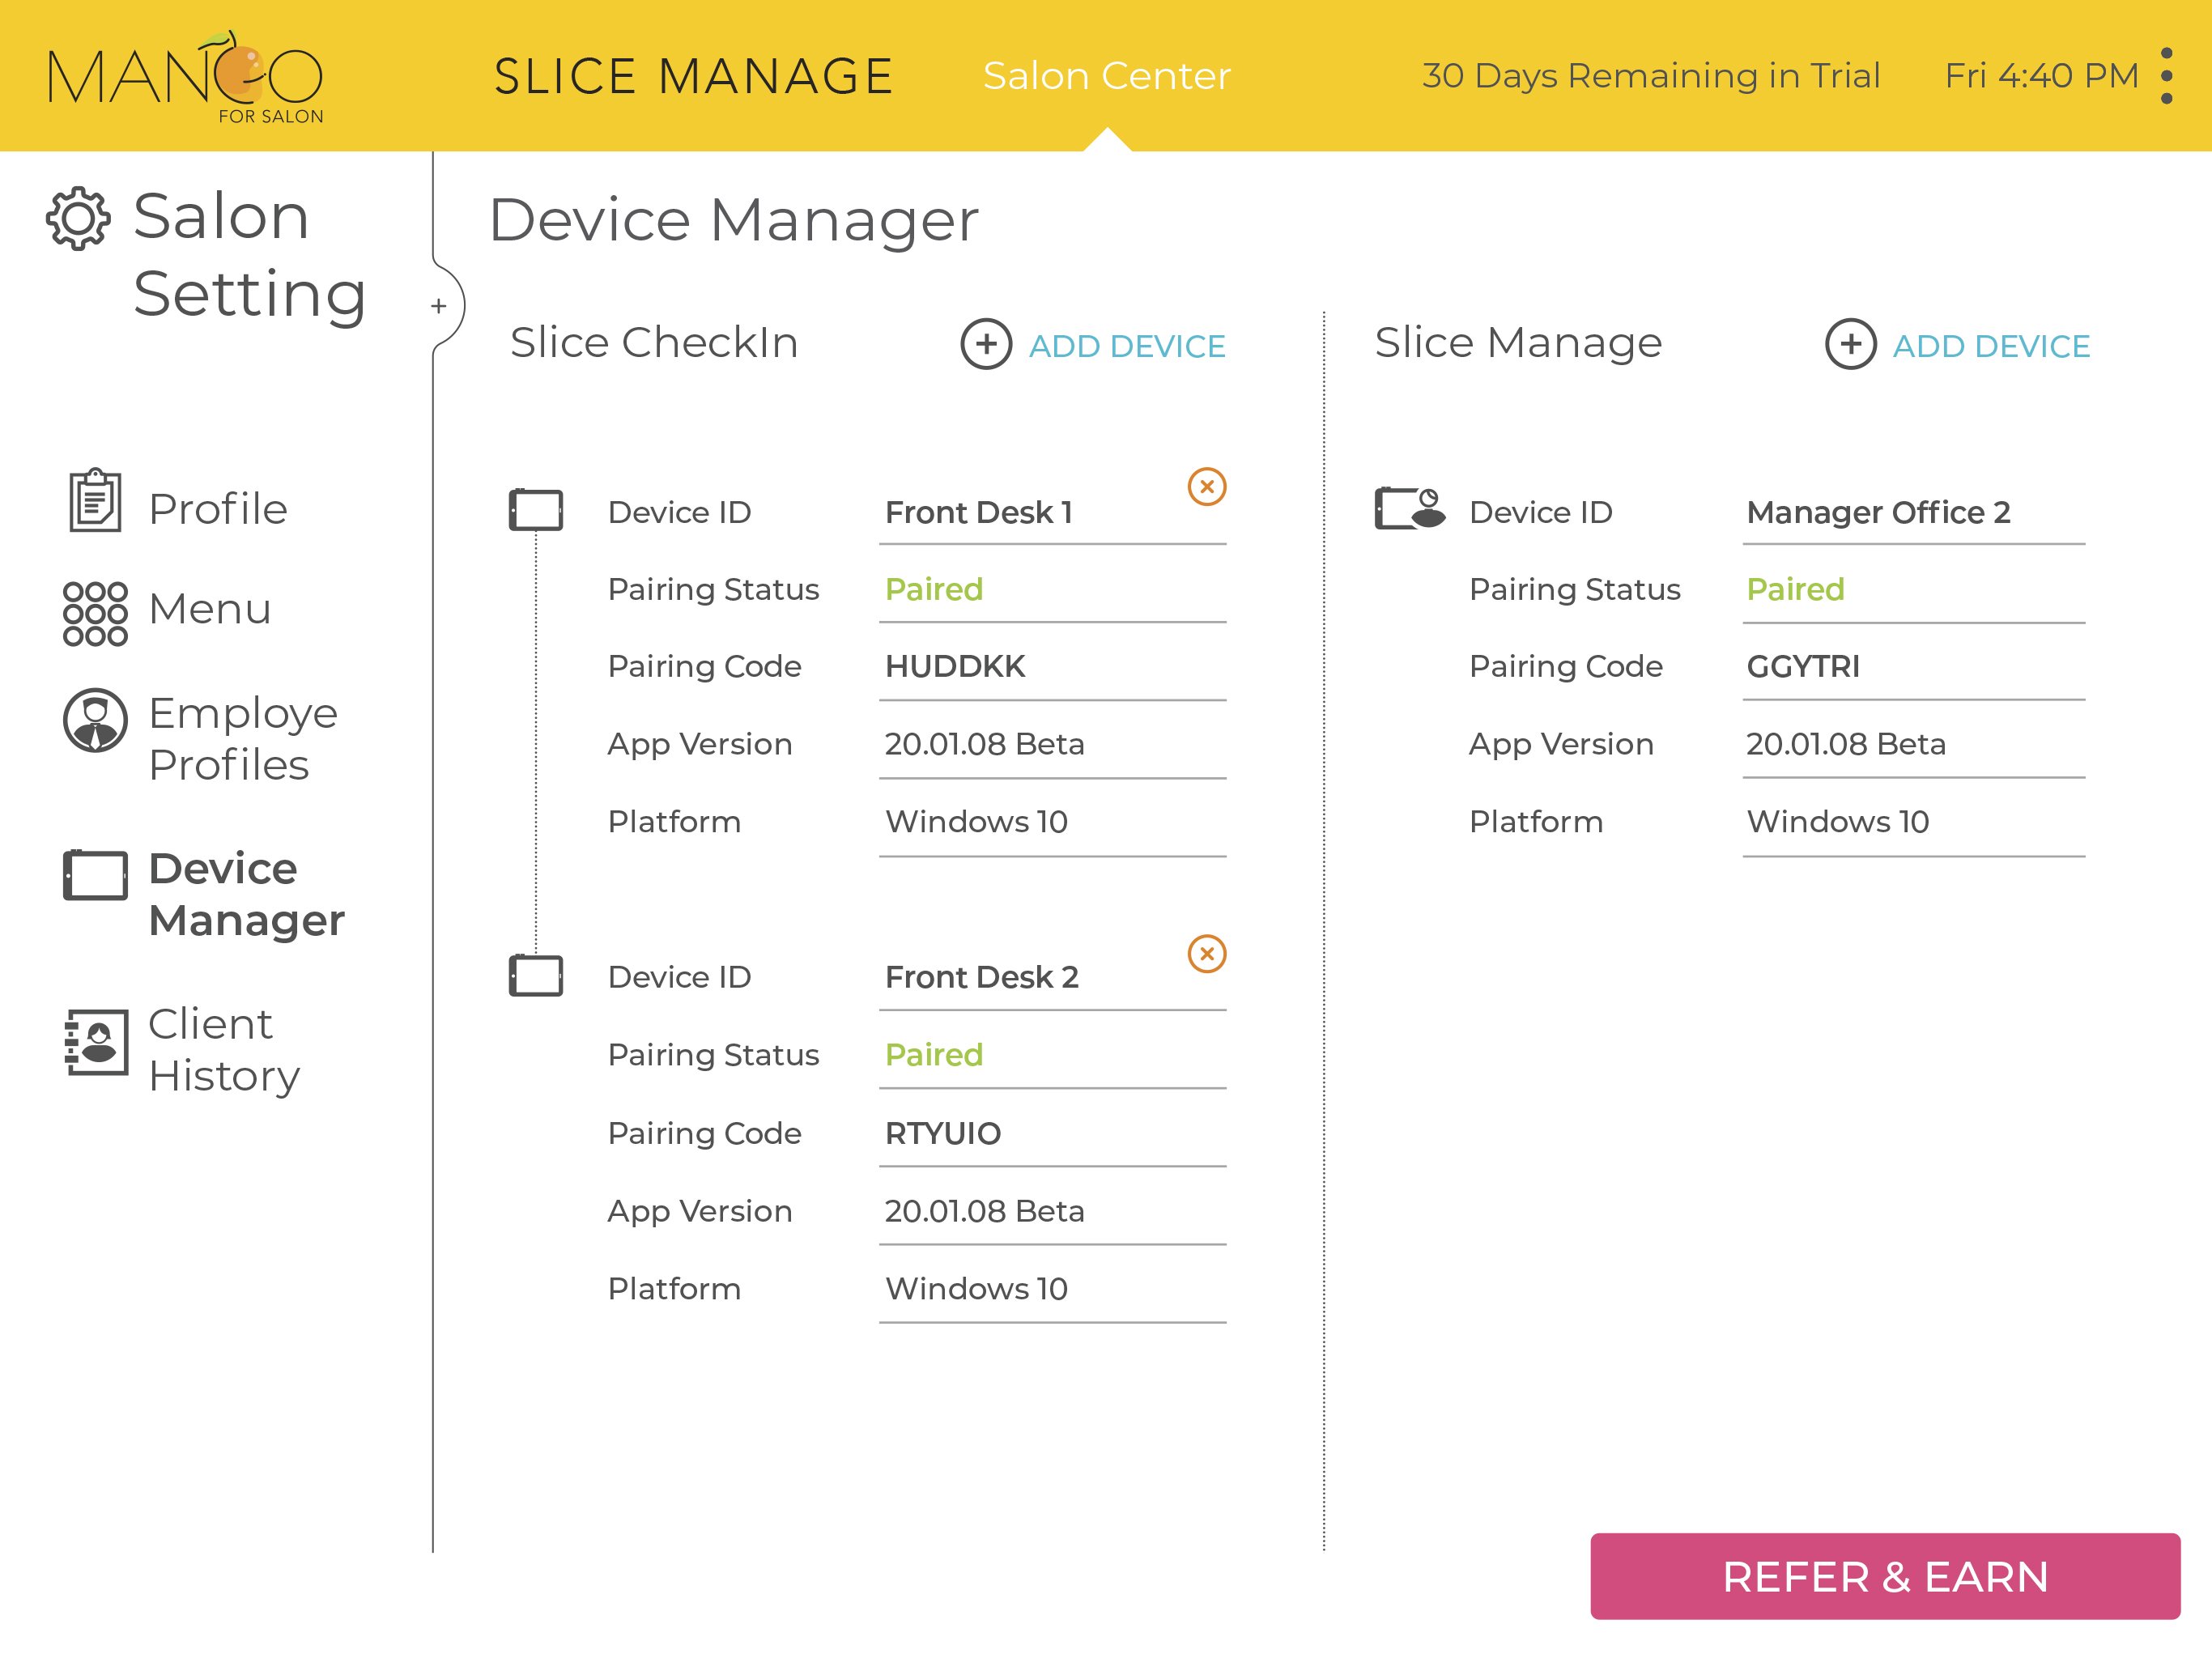Screen dimensions: 2212x1658
Task: Open the Menu grid icon
Action: (x=95, y=613)
